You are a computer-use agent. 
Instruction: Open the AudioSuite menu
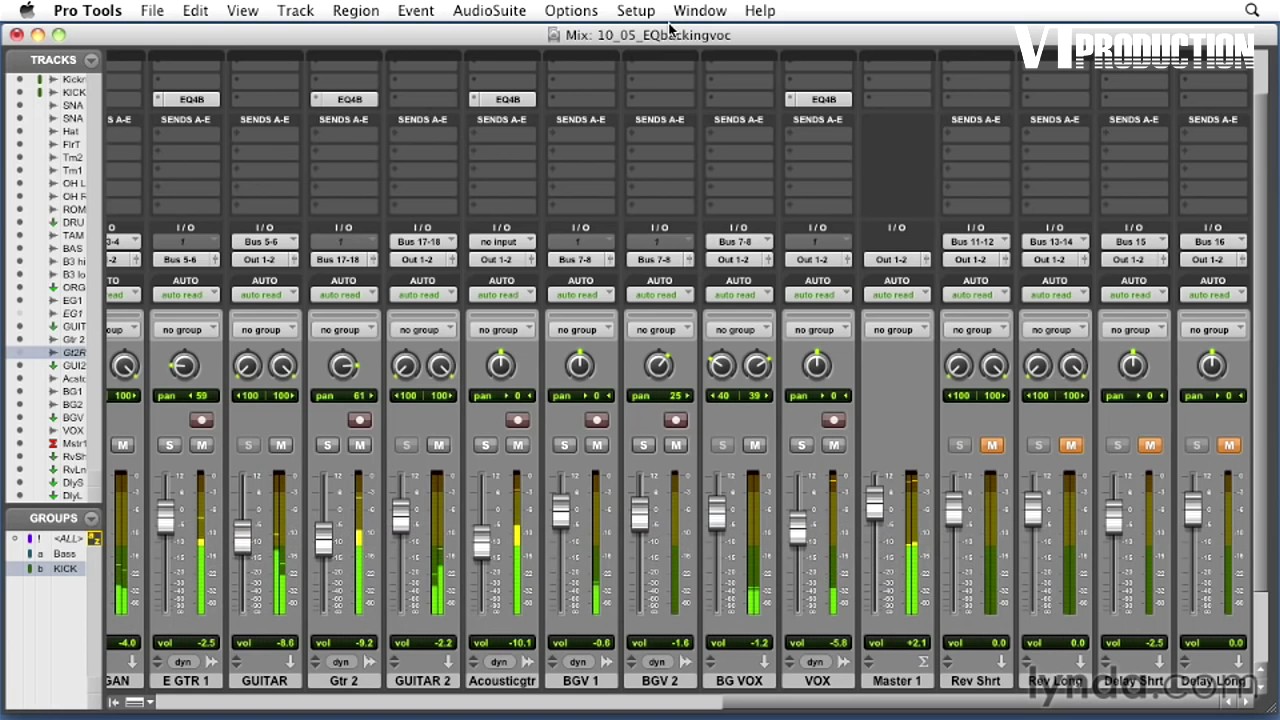[489, 10]
